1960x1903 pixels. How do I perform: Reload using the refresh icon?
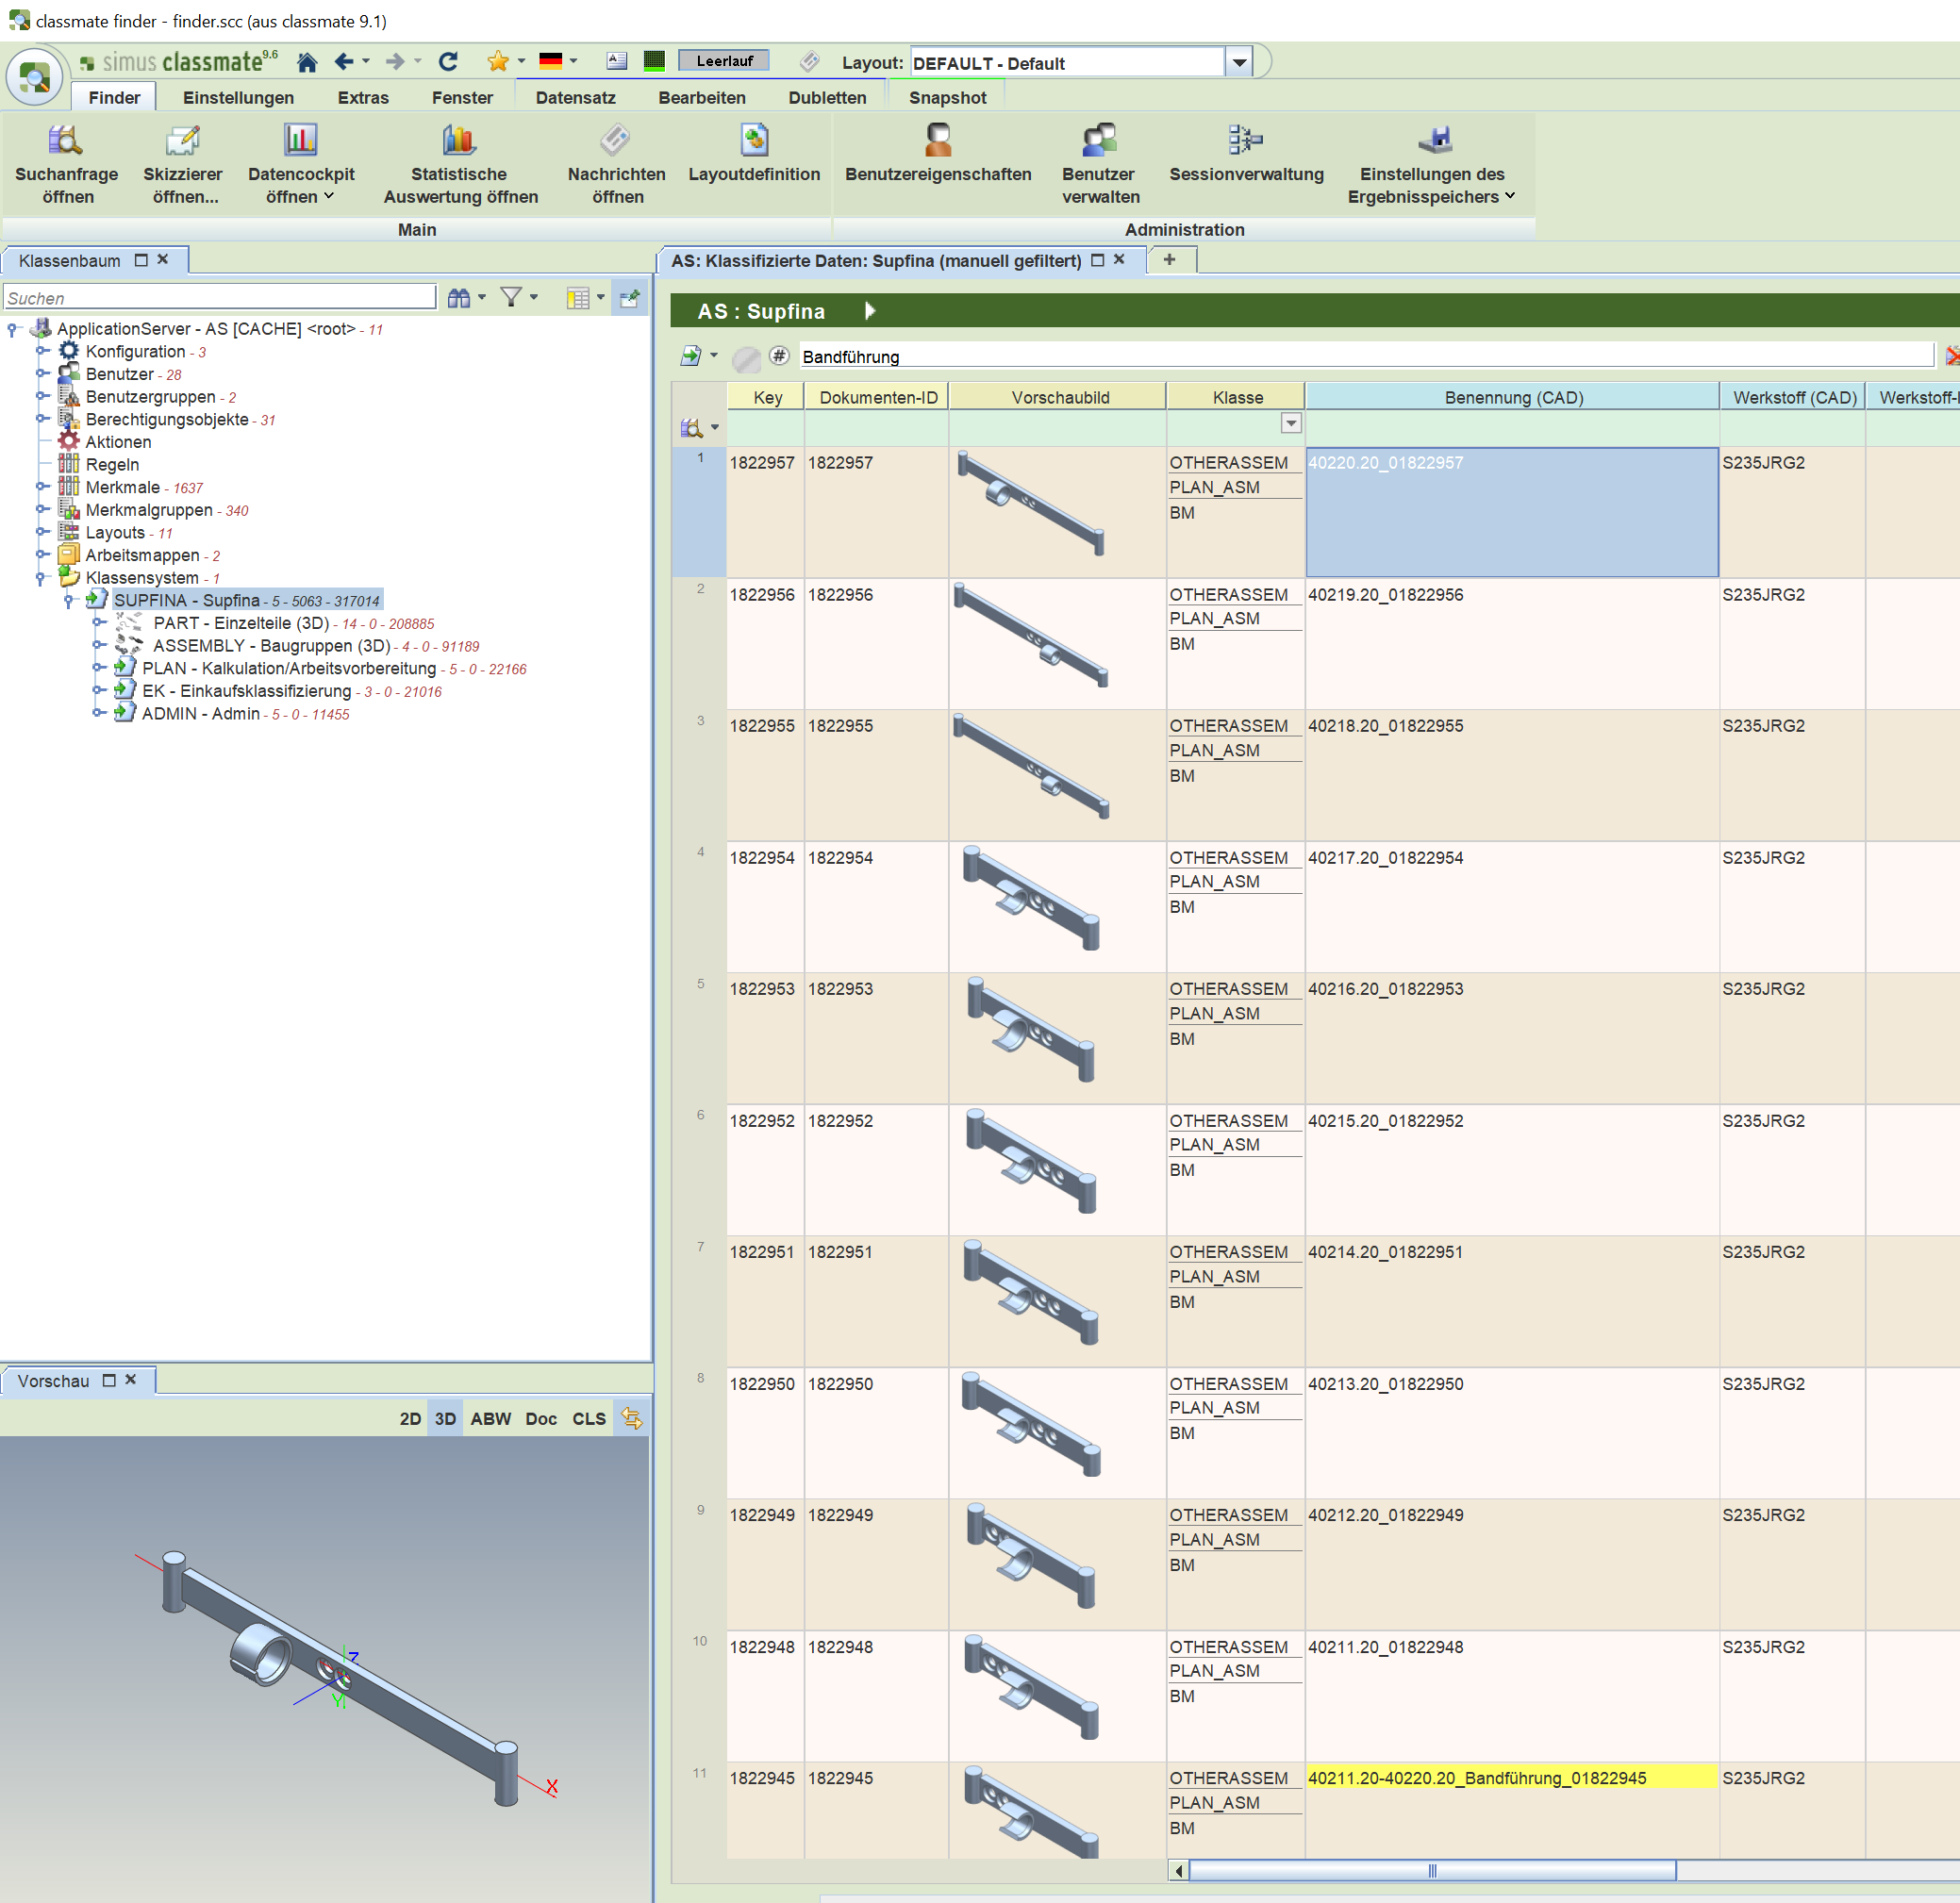(448, 62)
